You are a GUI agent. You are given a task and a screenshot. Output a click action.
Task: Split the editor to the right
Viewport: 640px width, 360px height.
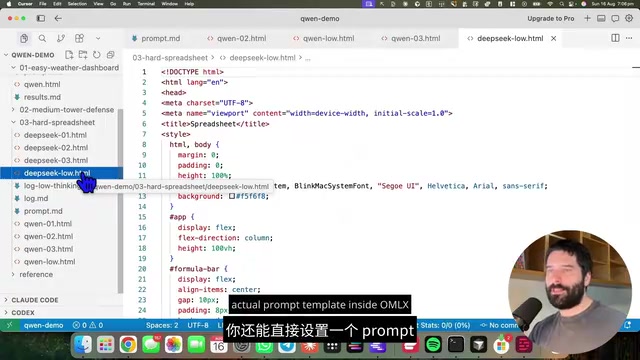point(615,38)
